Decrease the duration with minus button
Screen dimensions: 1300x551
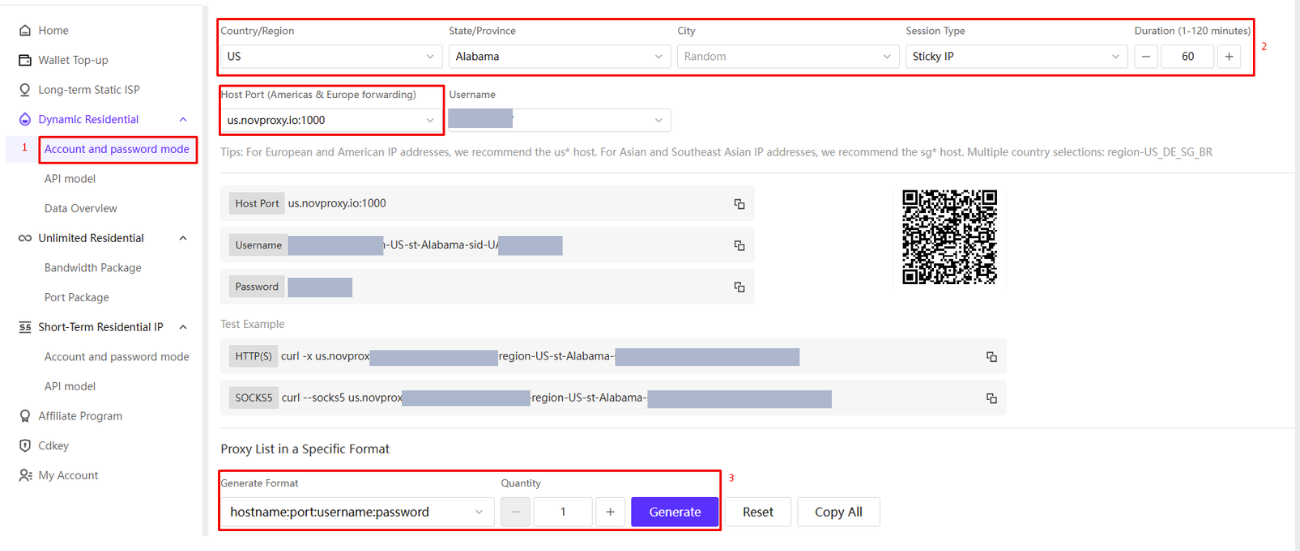(1147, 57)
